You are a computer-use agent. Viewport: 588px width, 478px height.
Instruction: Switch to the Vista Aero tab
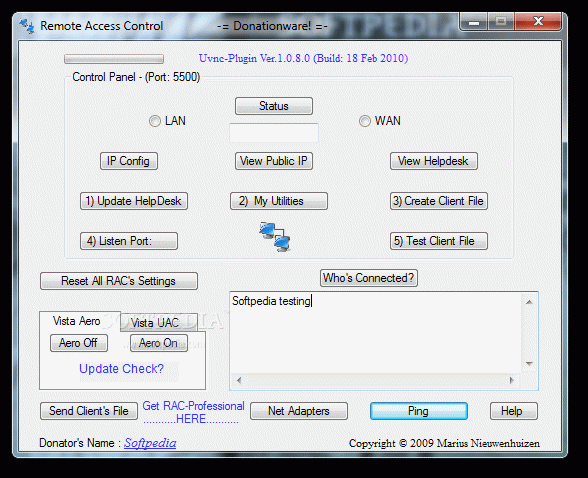(x=76, y=321)
